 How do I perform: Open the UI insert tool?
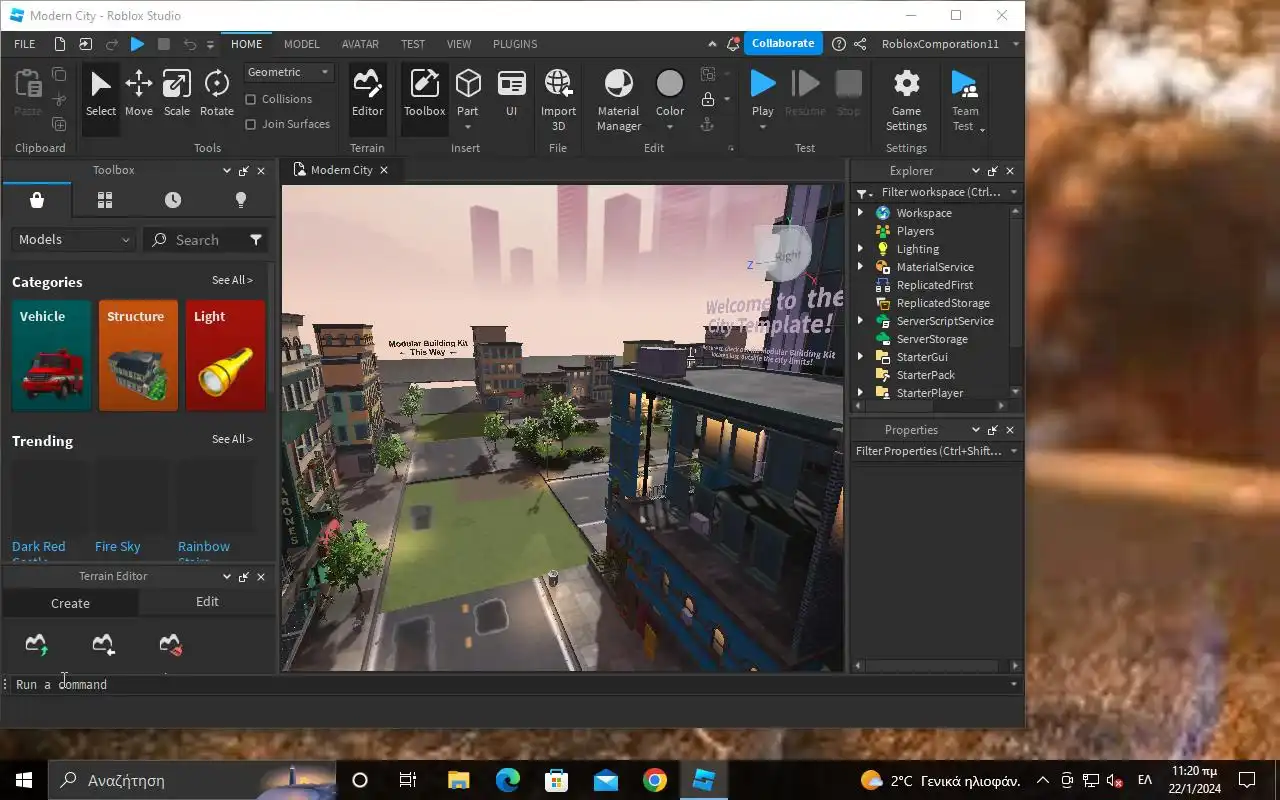click(x=511, y=94)
